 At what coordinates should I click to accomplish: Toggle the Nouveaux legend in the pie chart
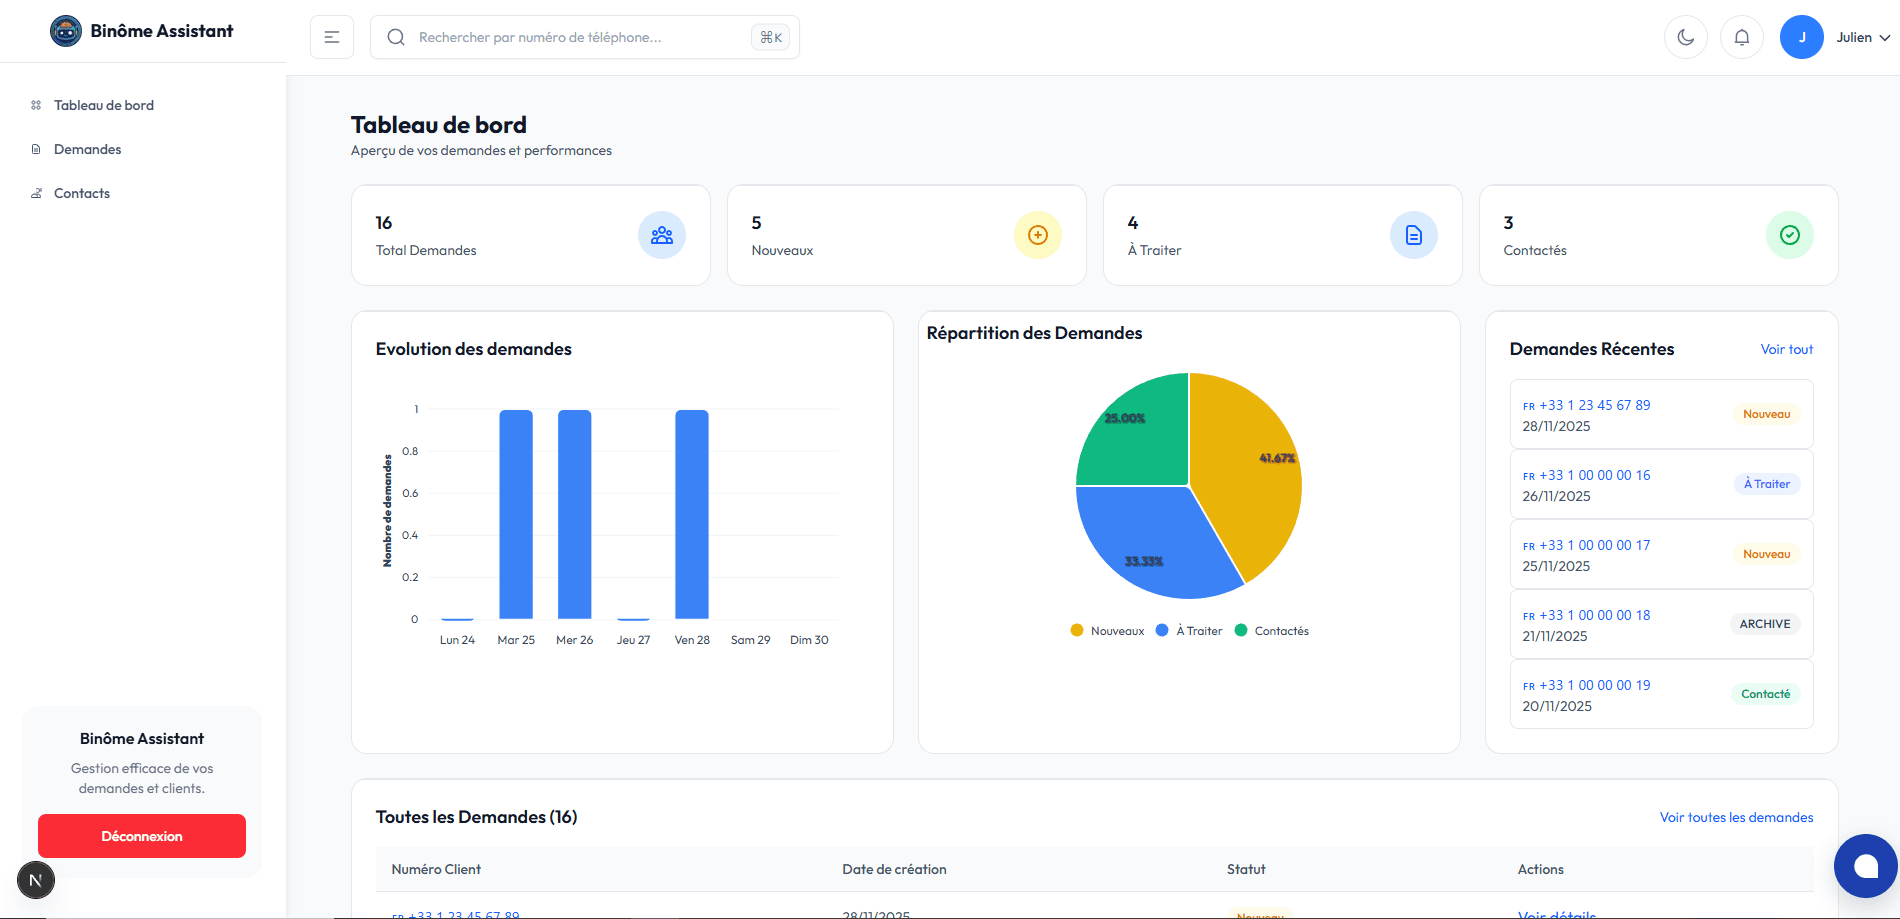pos(1105,630)
